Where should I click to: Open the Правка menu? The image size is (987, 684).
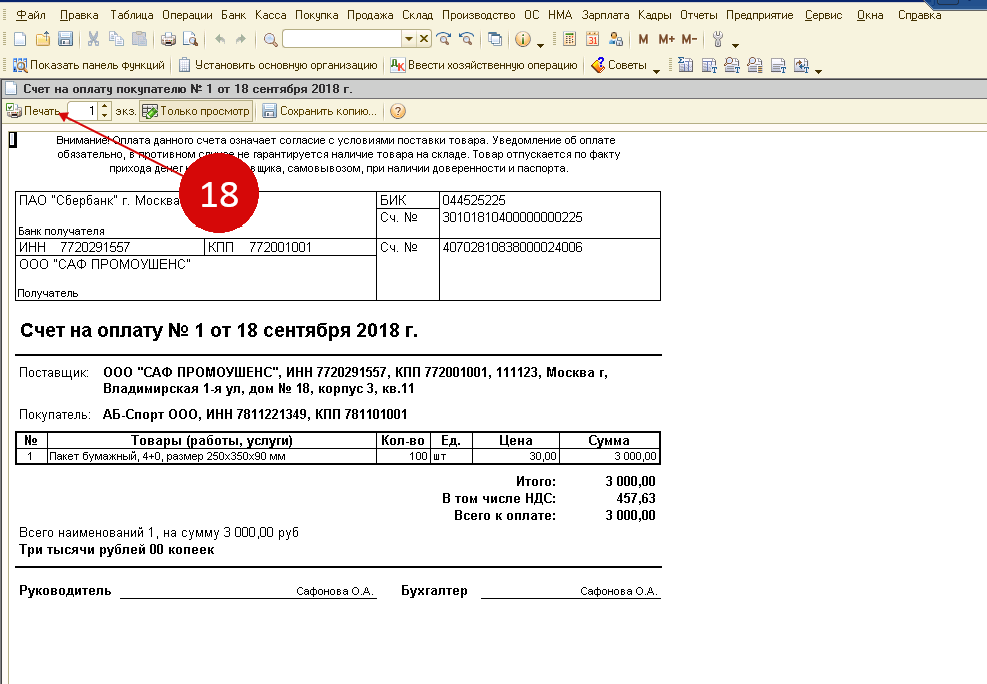coord(79,14)
